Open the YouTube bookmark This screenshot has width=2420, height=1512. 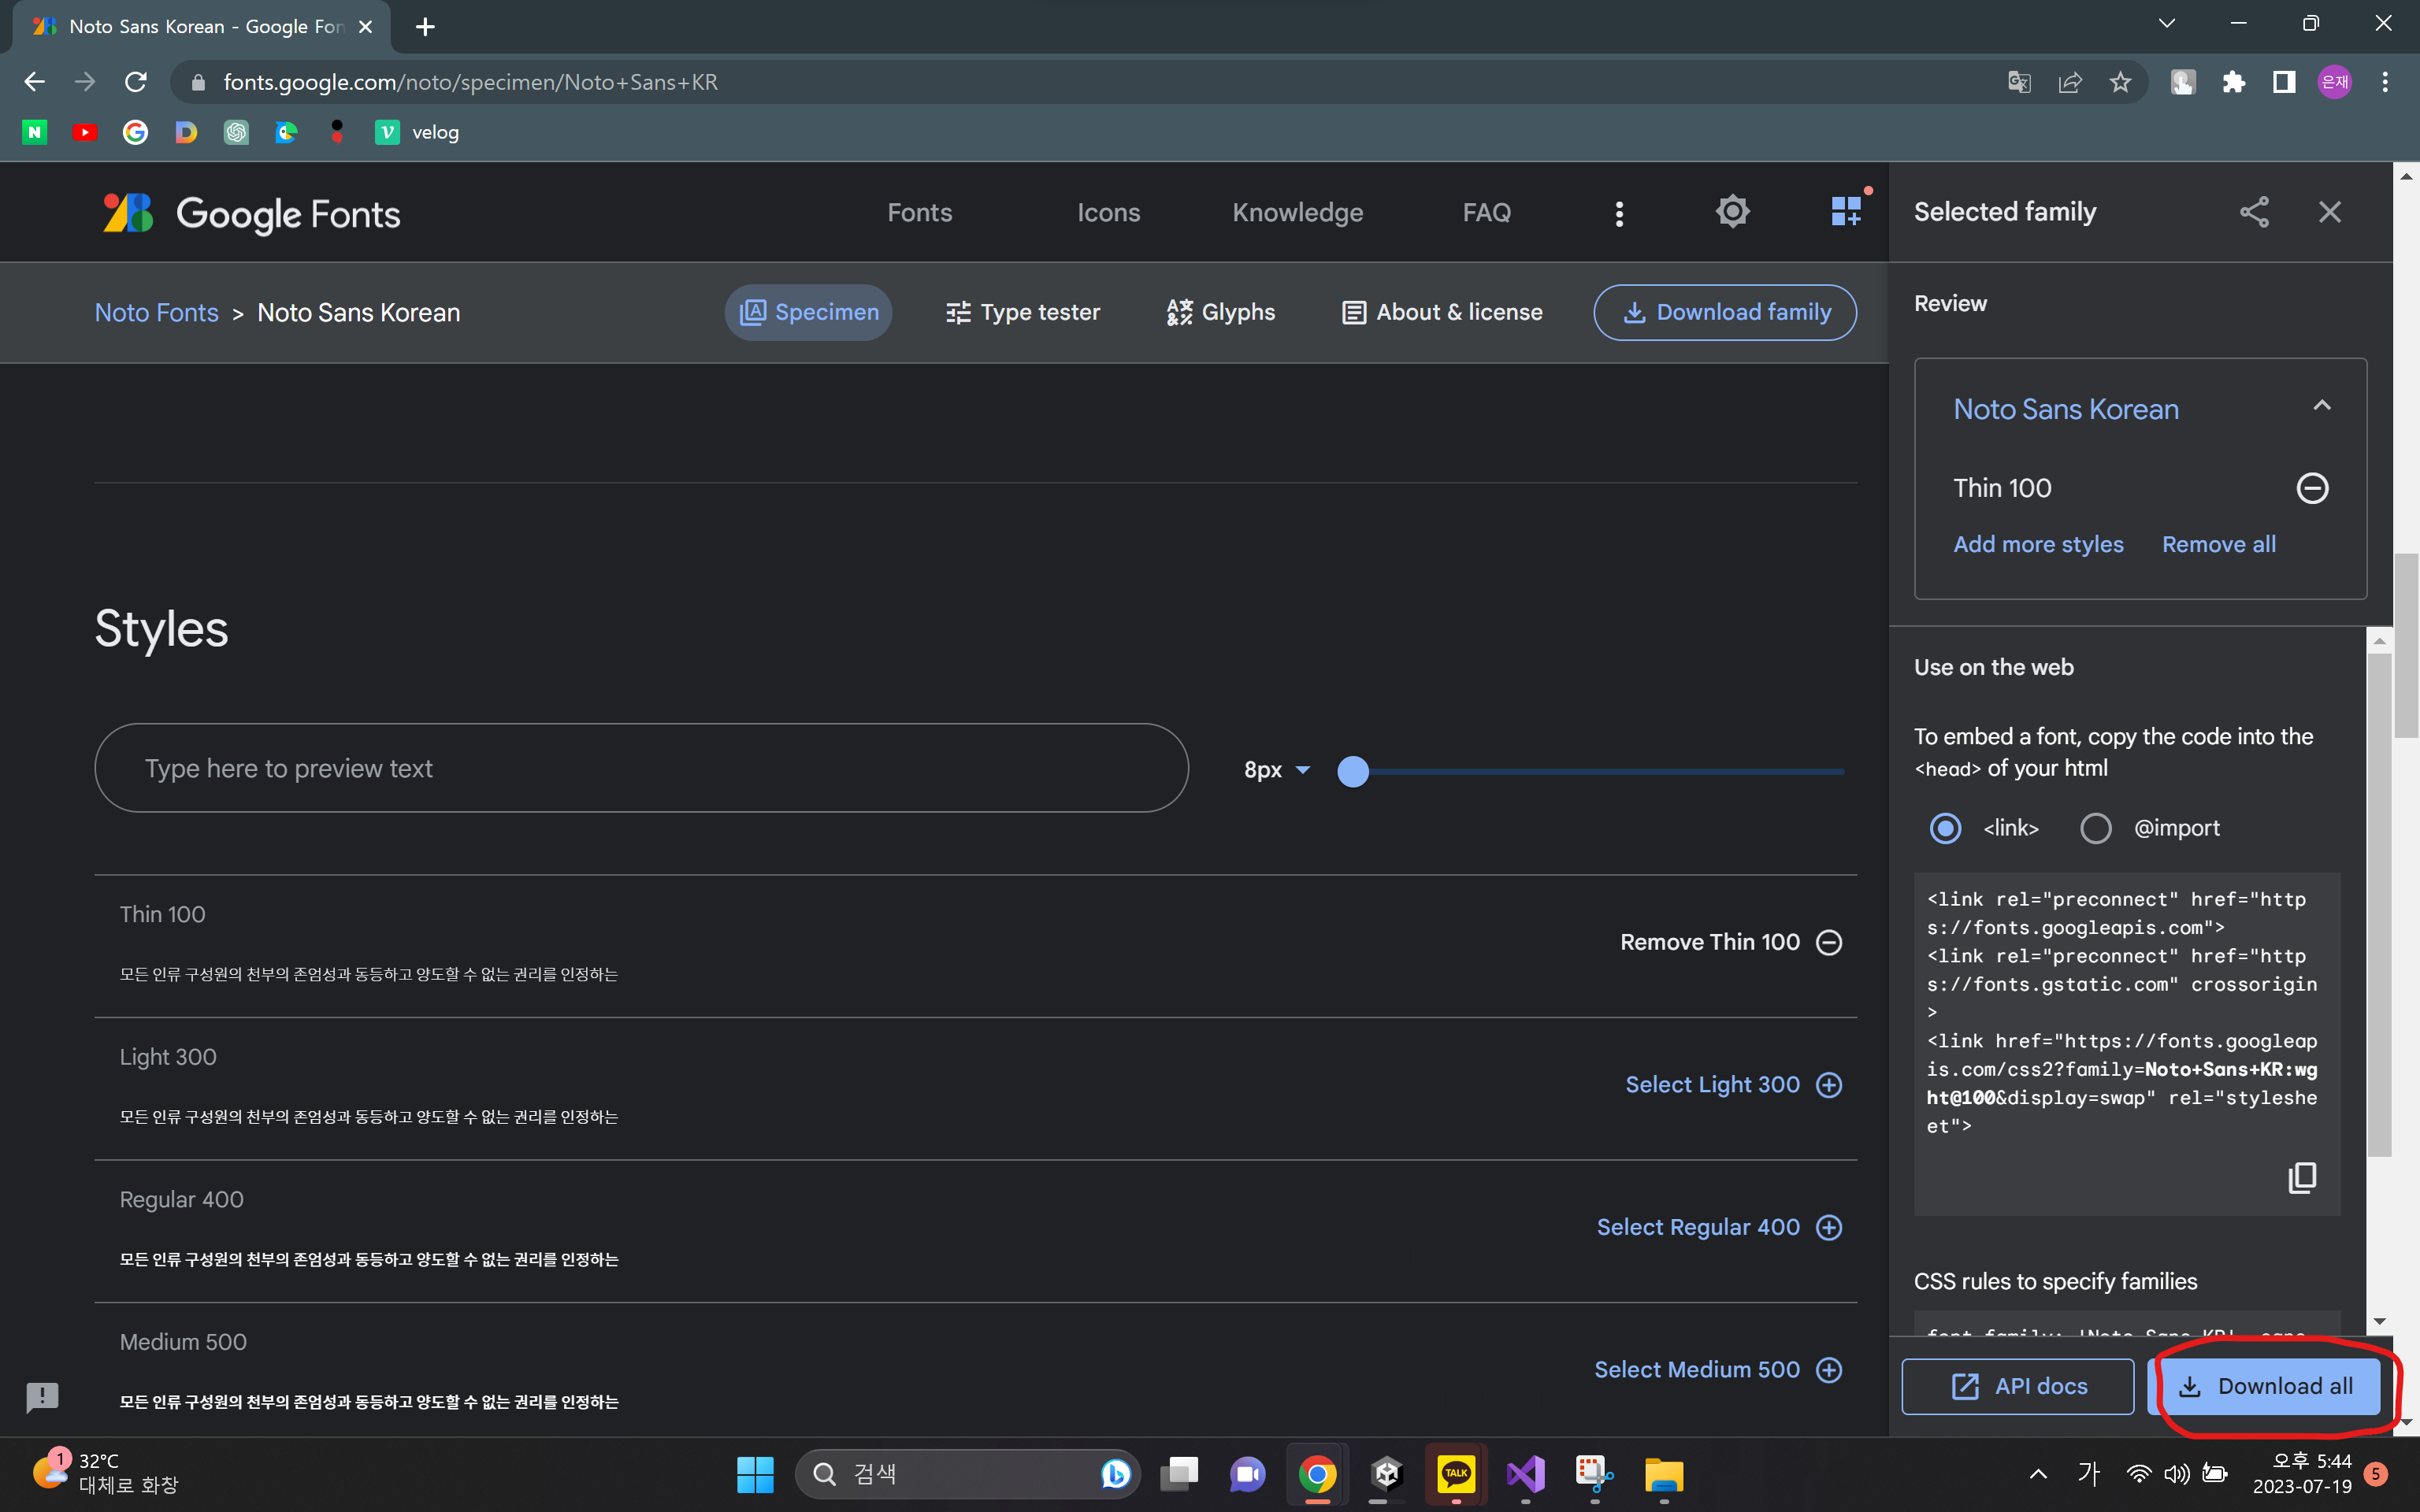point(85,132)
